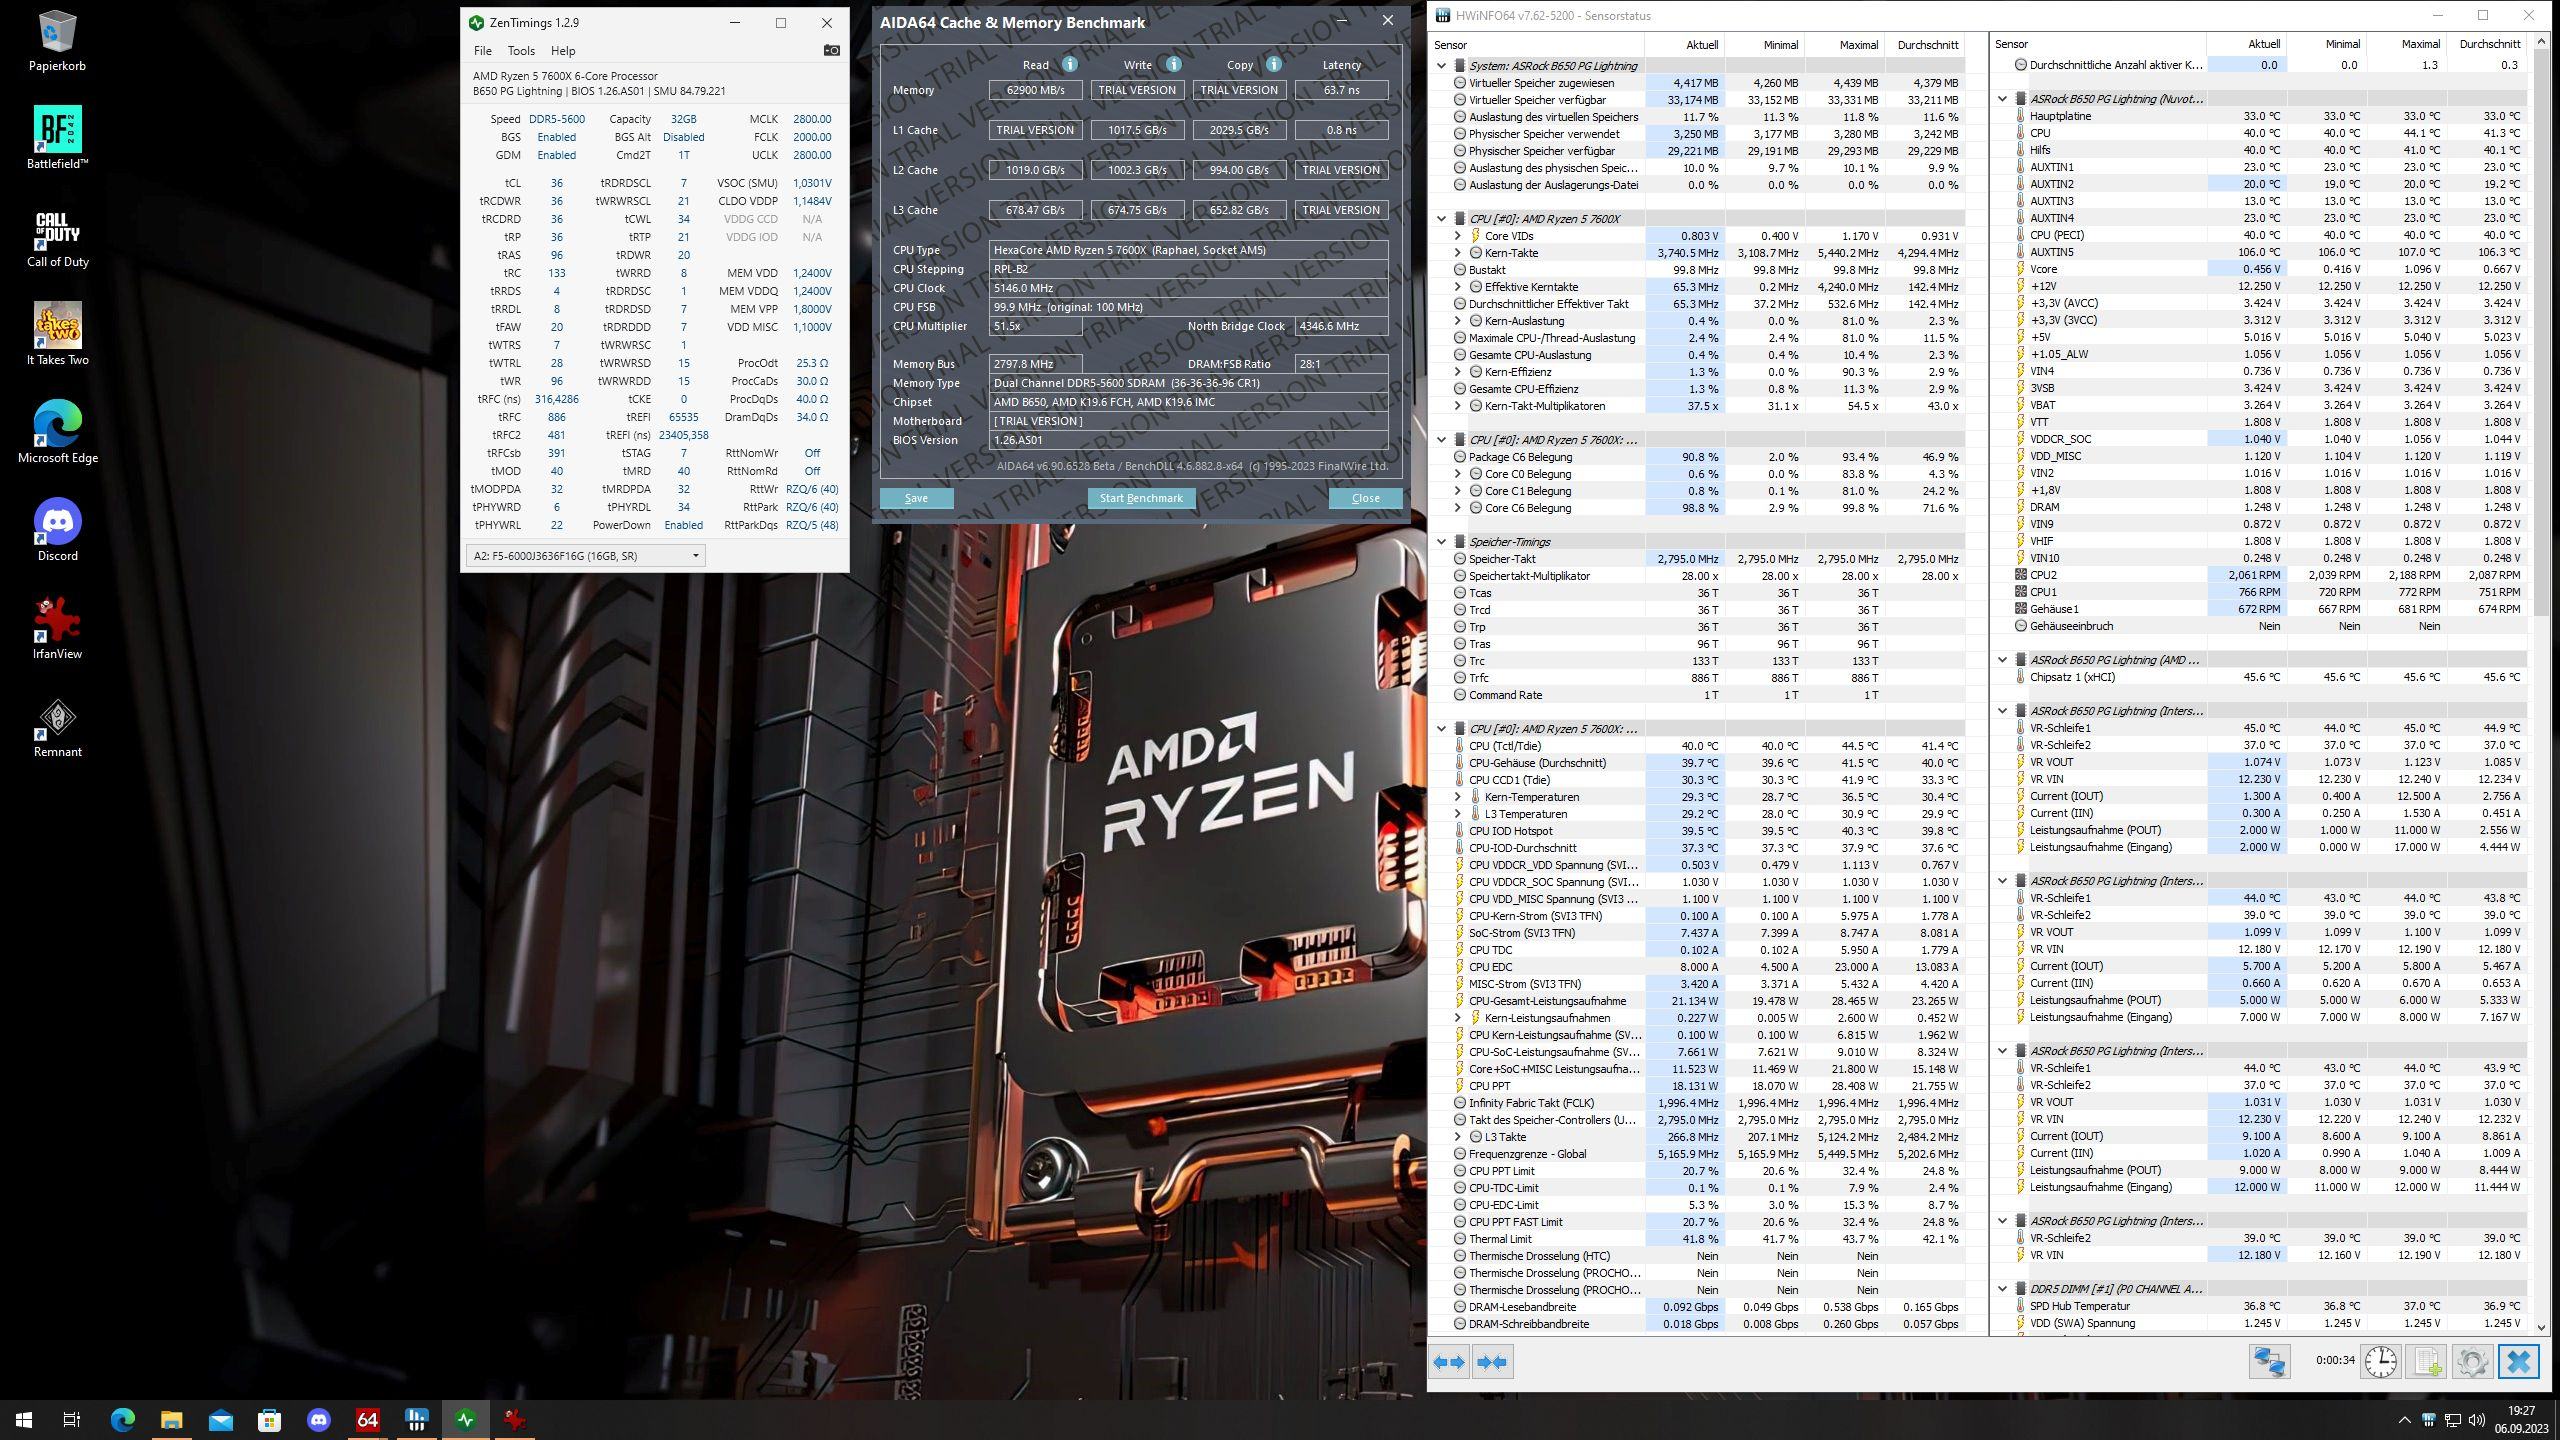Collapse the ASRock B650 PG Lightning (Nuvoton) group

point(2002,99)
